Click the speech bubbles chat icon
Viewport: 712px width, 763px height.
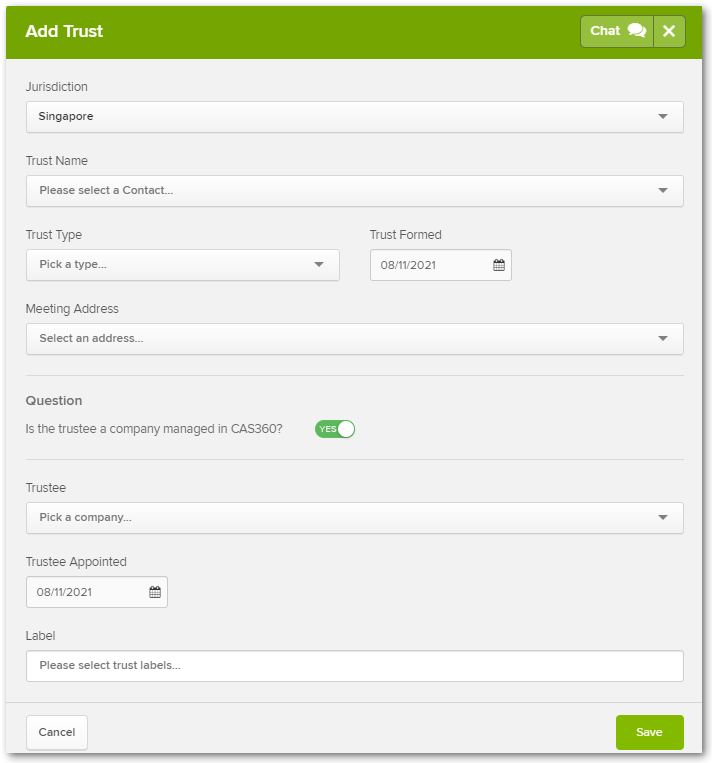coord(637,31)
